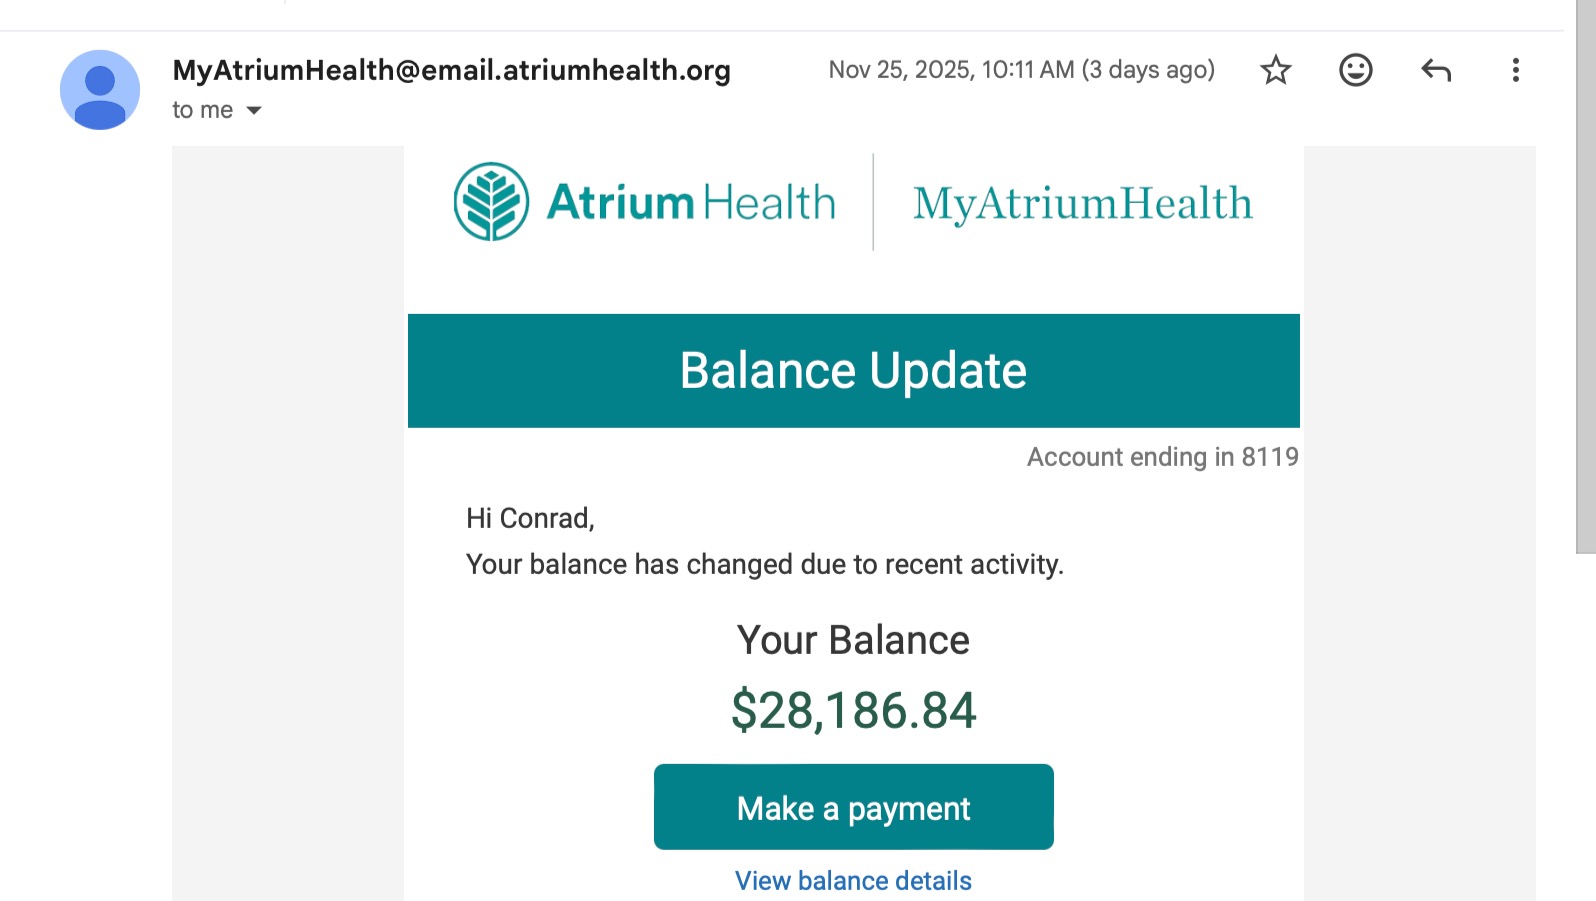The image size is (1596, 901).
Task: Click the Atrium Health wordmark
Action: point(690,203)
